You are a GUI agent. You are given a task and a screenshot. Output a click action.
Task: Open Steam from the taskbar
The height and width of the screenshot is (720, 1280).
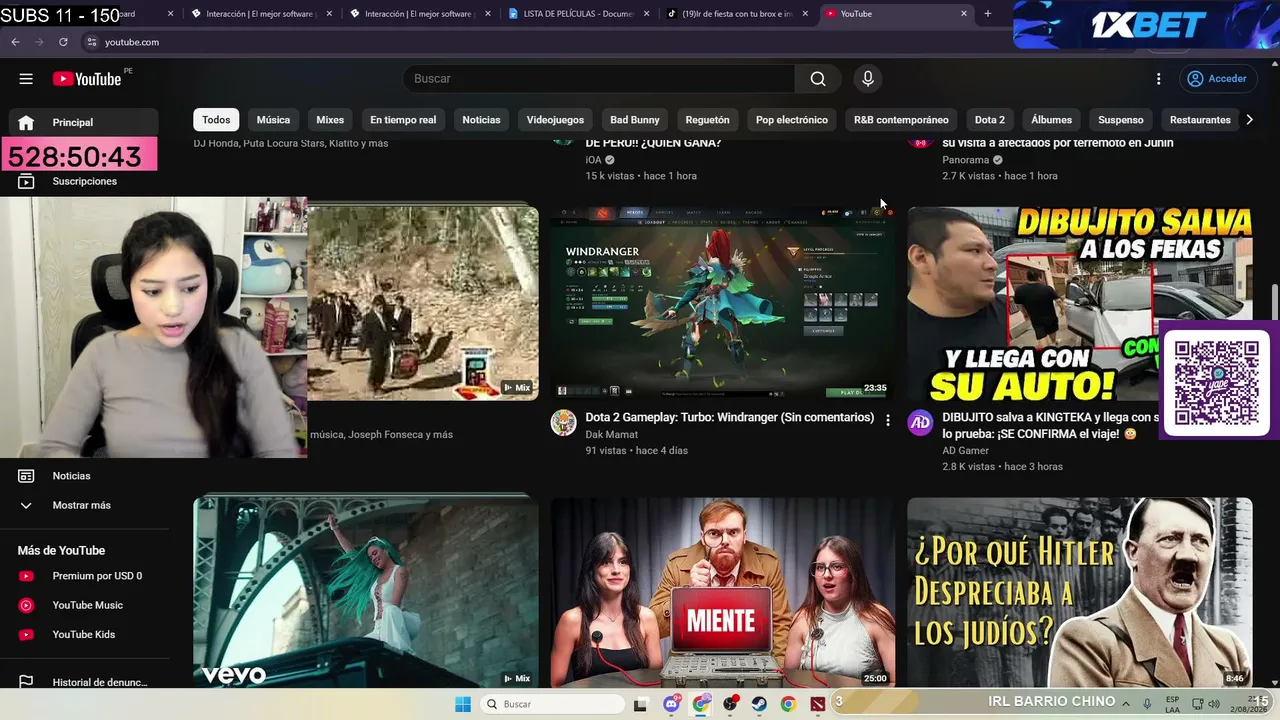click(x=760, y=704)
